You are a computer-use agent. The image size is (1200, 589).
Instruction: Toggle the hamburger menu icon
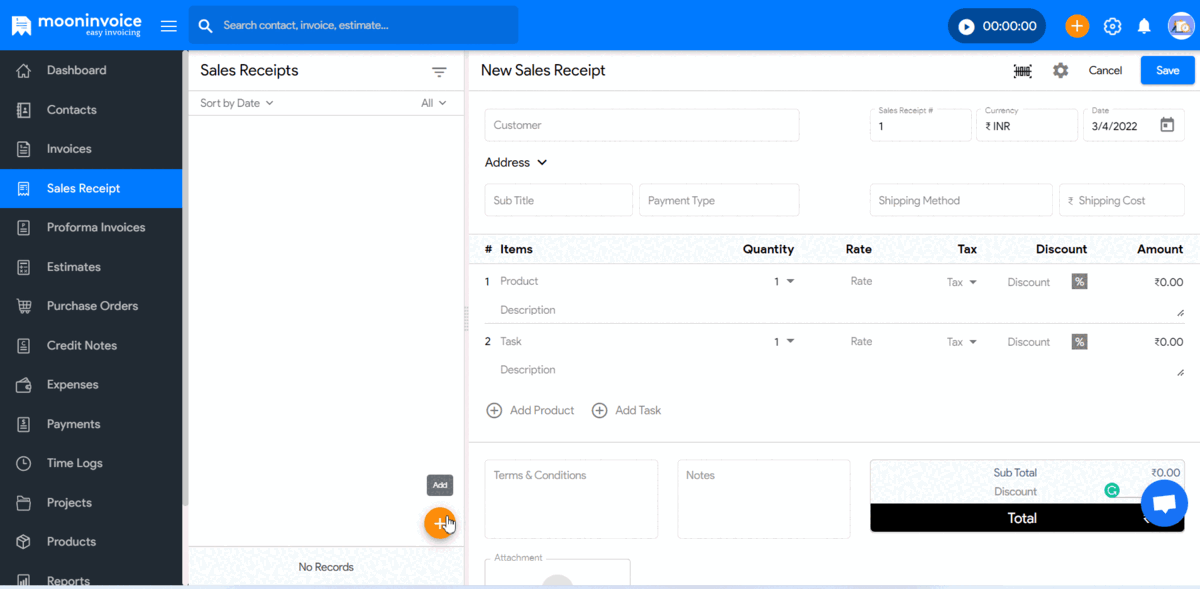[169, 26]
